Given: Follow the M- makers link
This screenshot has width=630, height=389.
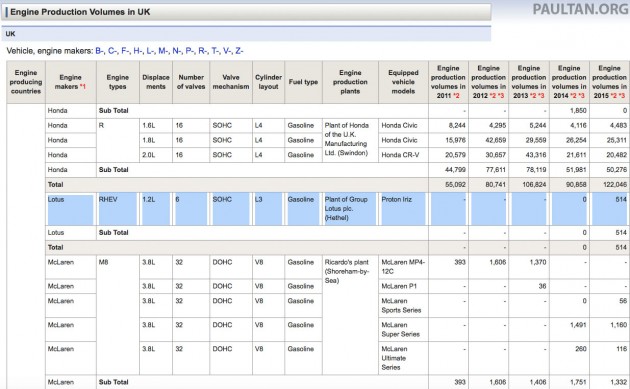Looking at the screenshot, I should tap(163, 51).
